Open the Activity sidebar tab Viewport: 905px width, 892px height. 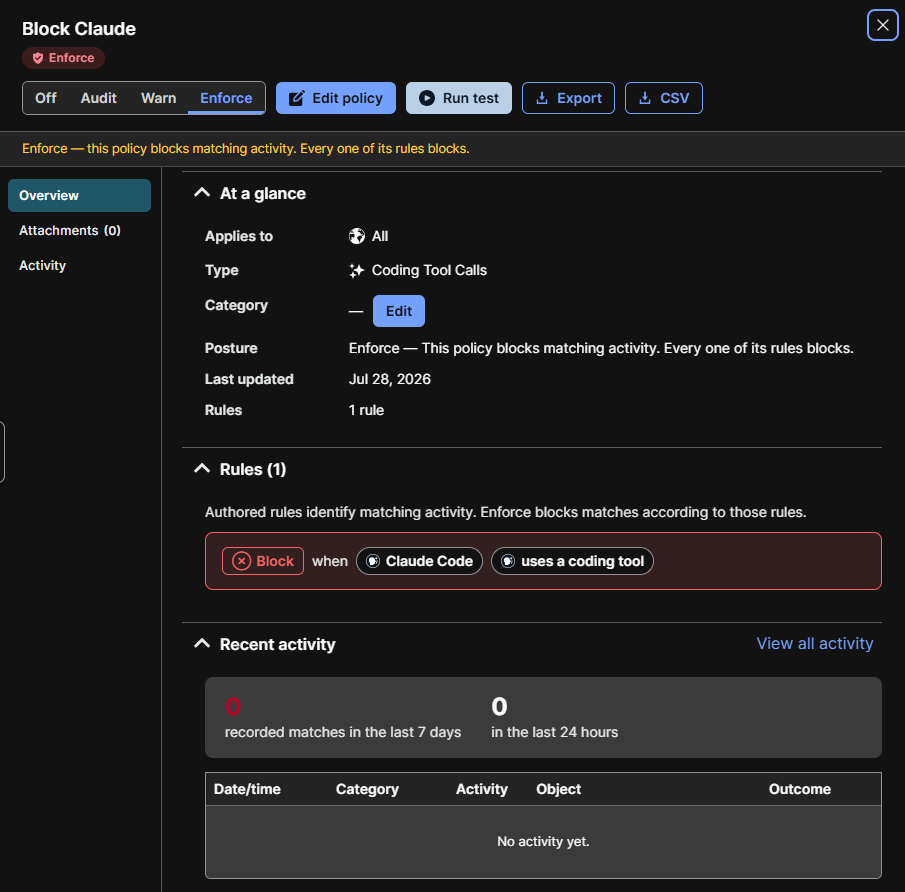(80, 266)
